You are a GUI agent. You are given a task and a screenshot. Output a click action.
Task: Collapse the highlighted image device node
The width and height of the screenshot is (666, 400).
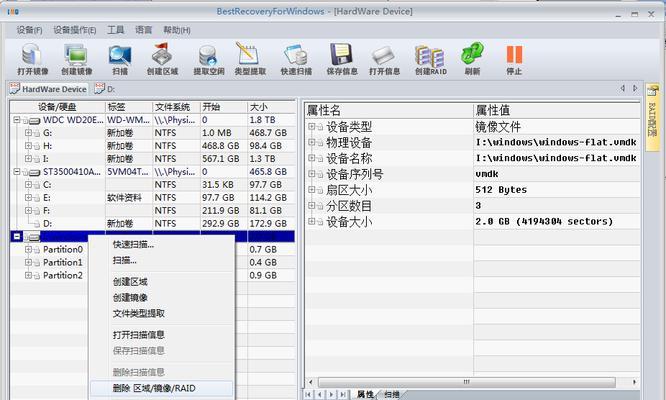[17, 236]
